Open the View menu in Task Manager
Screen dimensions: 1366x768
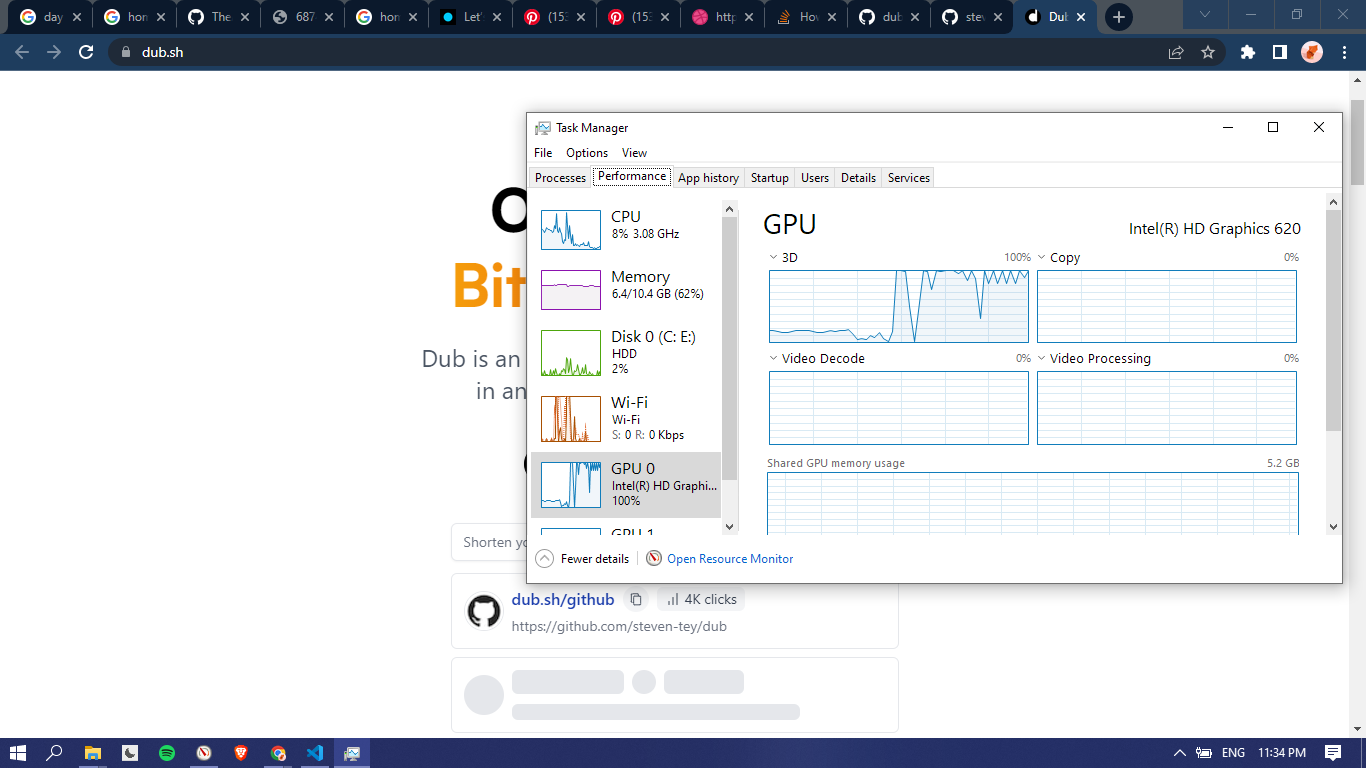point(634,152)
